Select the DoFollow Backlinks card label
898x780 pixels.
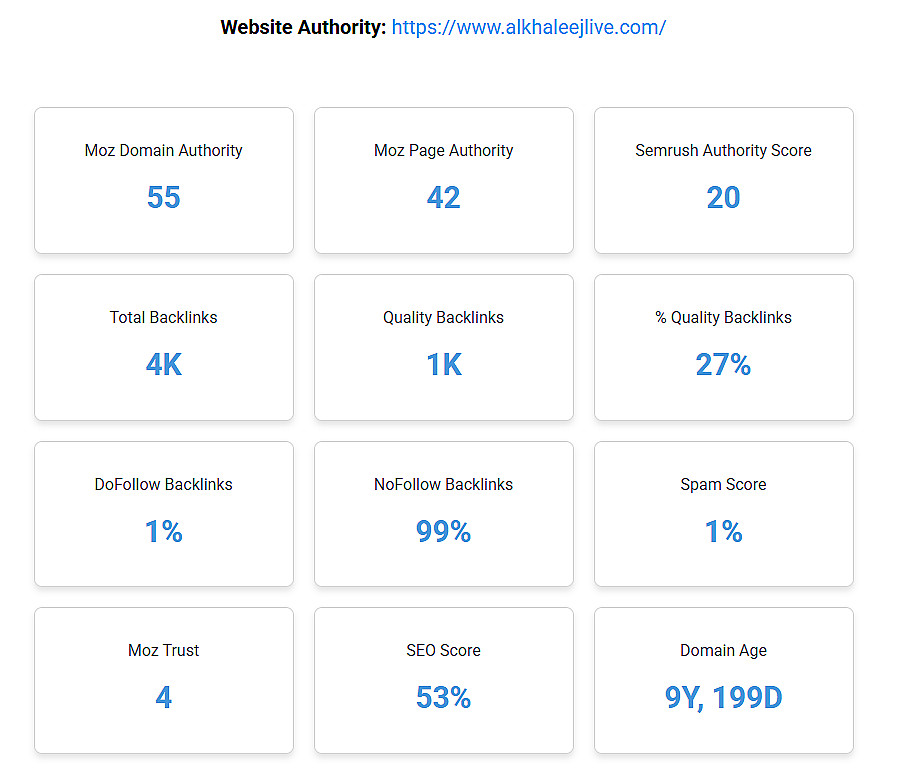pyautogui.click(x=164, y=485)
